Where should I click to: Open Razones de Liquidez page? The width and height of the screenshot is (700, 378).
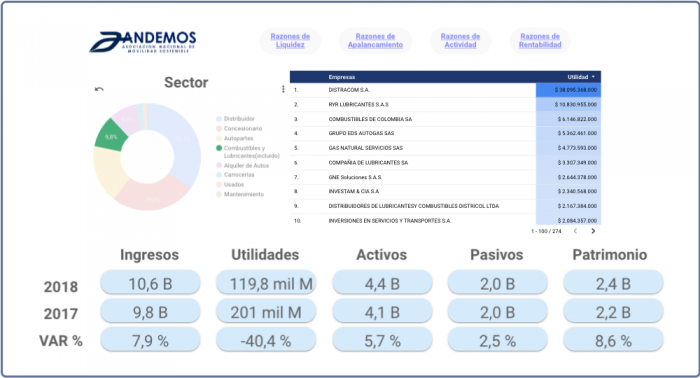click(x=290, y=41)
